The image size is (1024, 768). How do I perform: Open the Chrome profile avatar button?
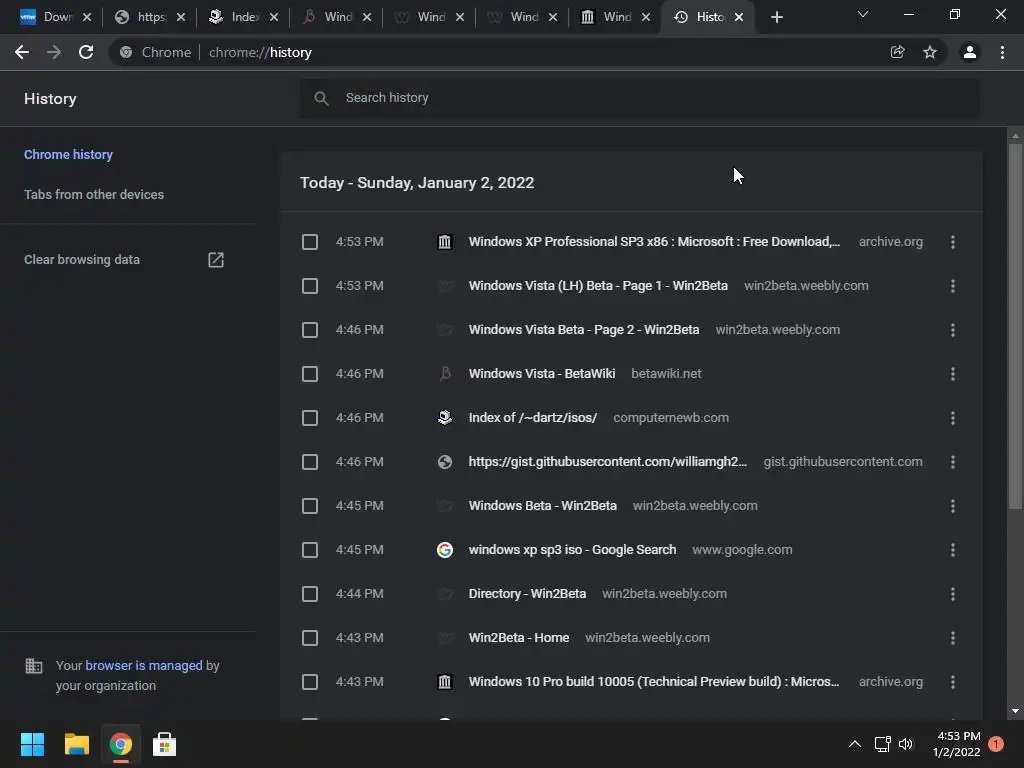(970, 52)
